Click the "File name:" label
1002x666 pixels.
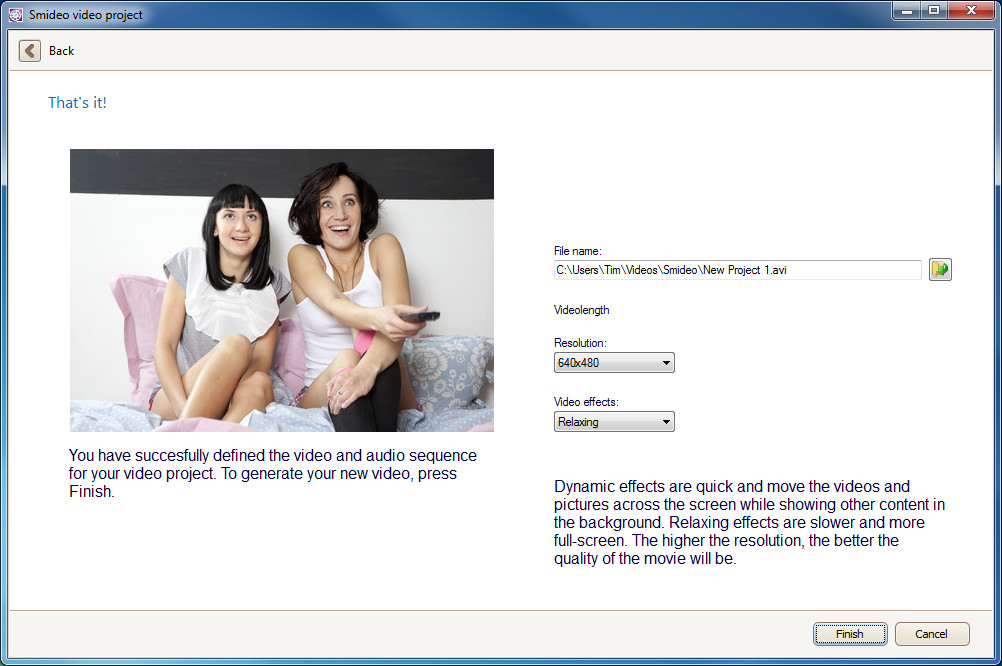(578, 251)
